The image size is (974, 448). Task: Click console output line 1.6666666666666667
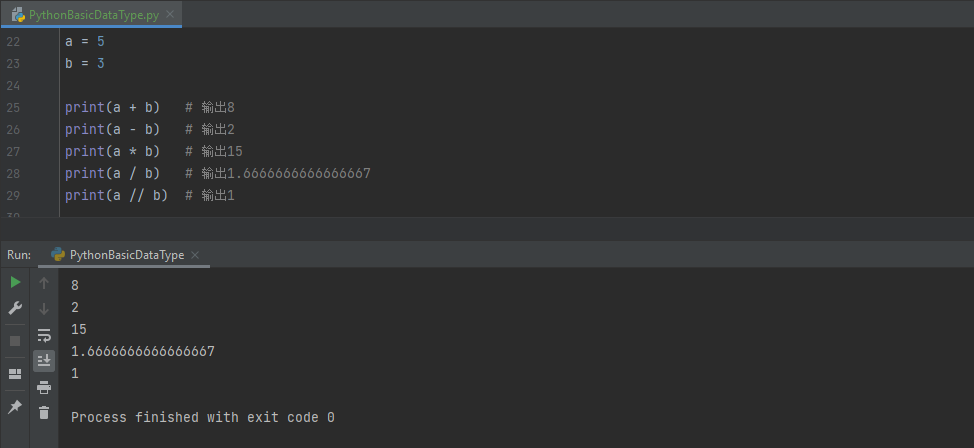coord(143,351)
